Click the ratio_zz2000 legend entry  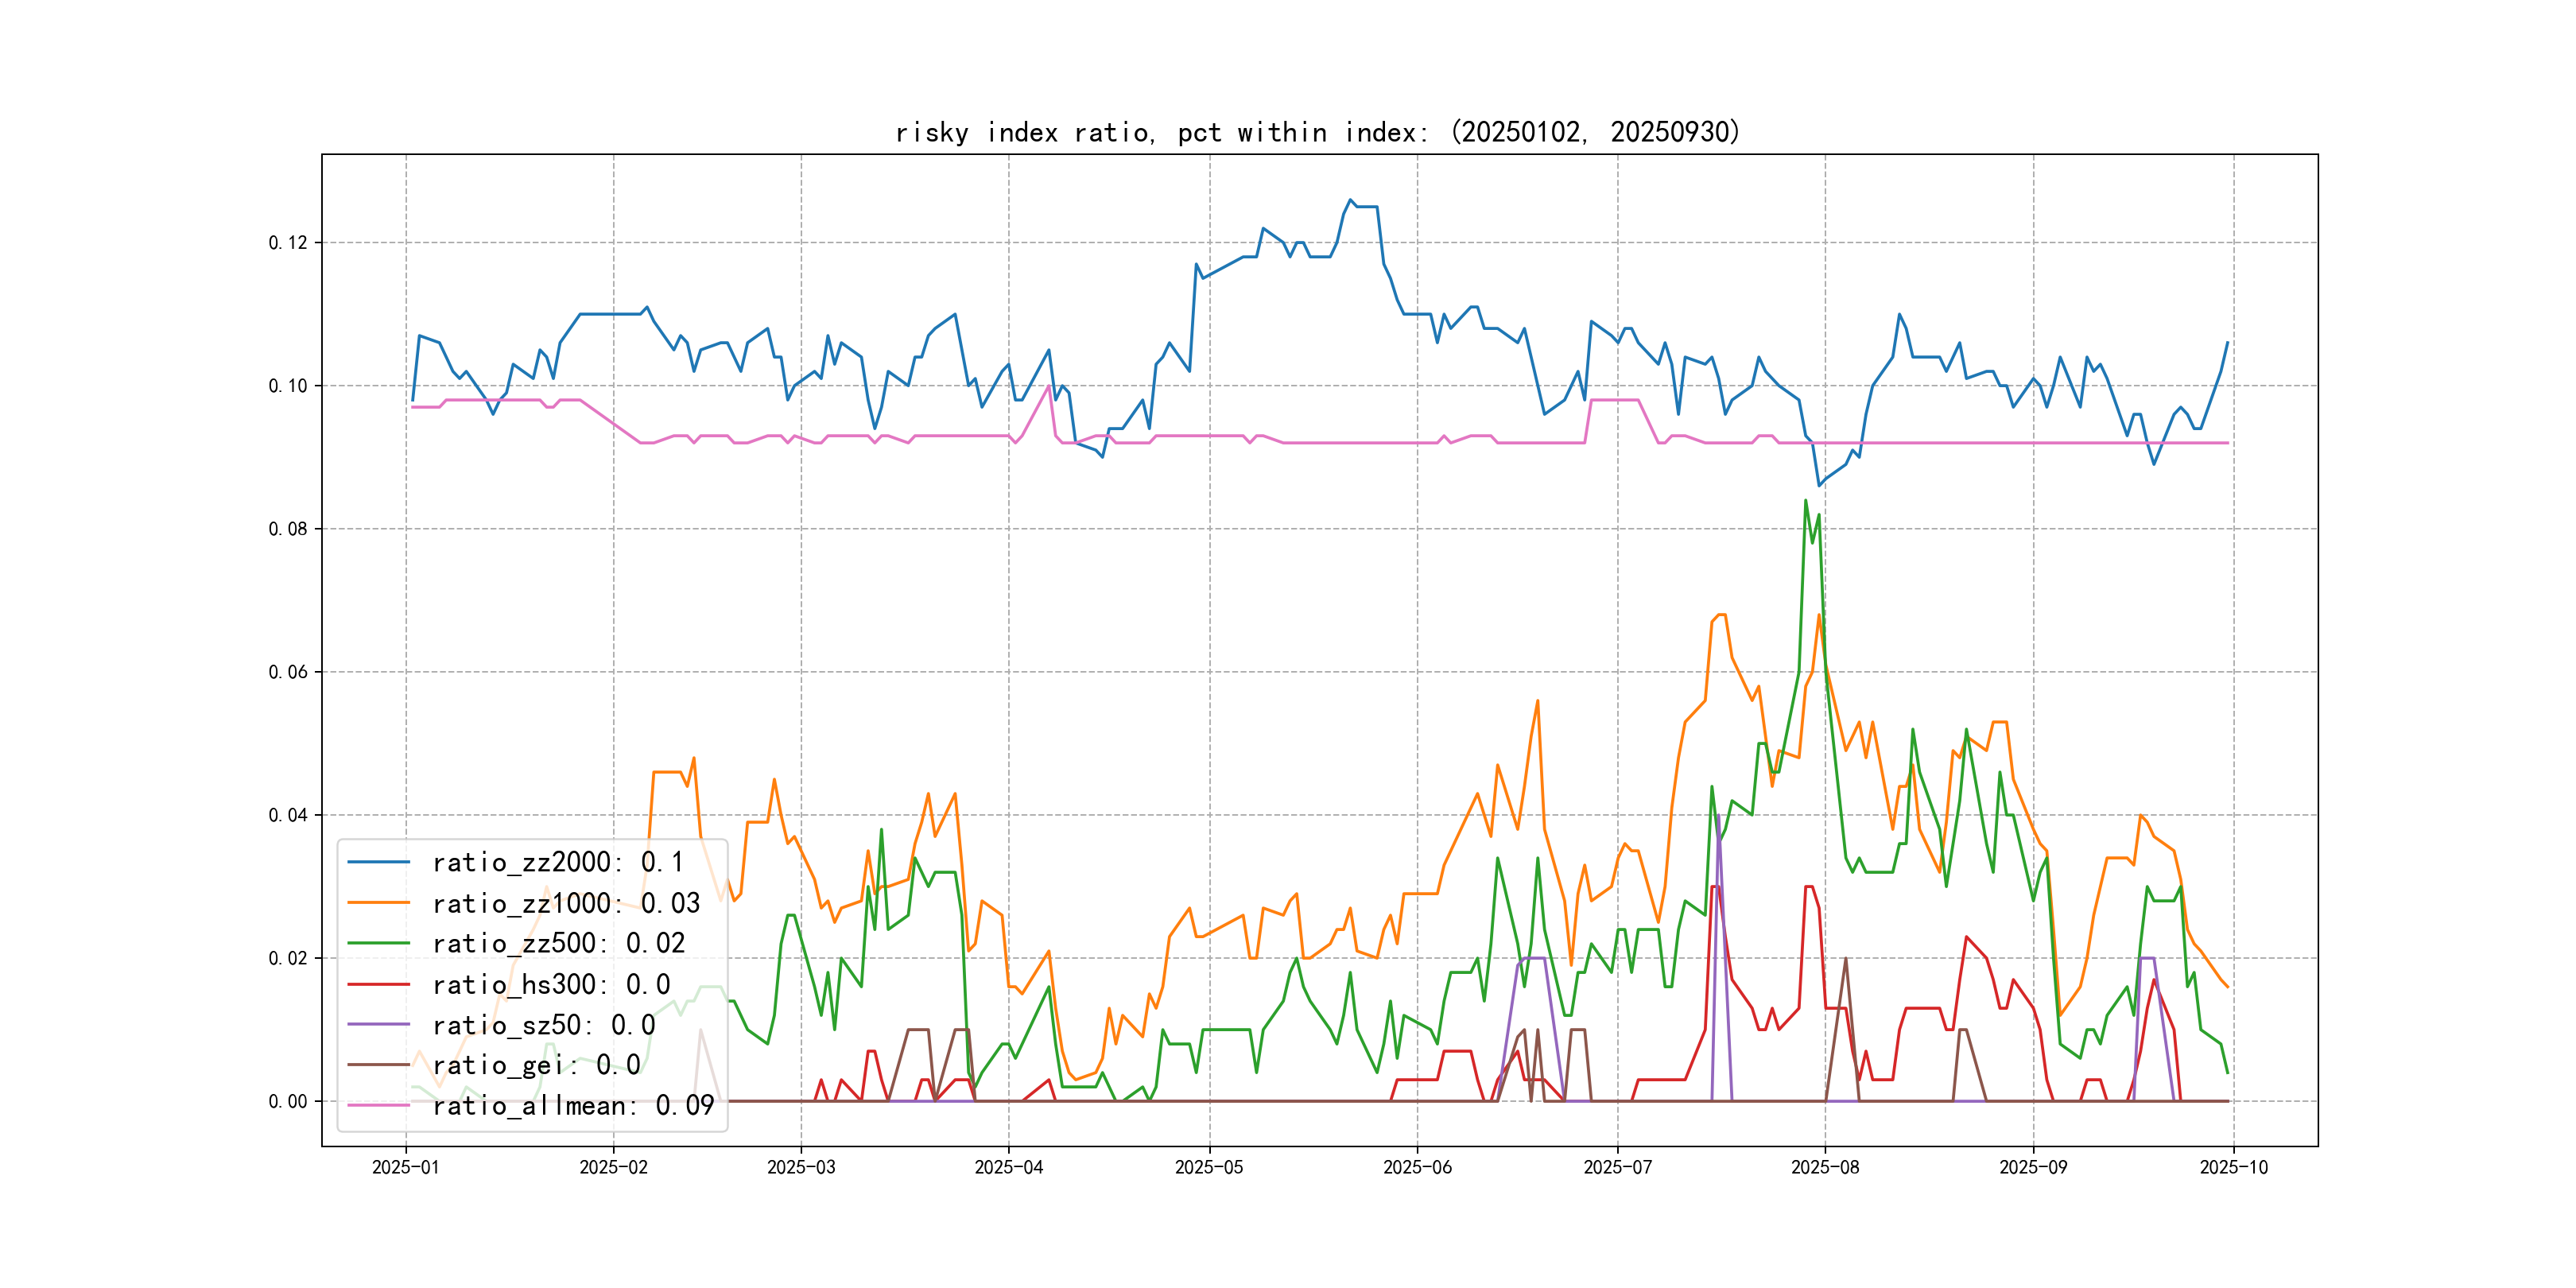point(557,862)
